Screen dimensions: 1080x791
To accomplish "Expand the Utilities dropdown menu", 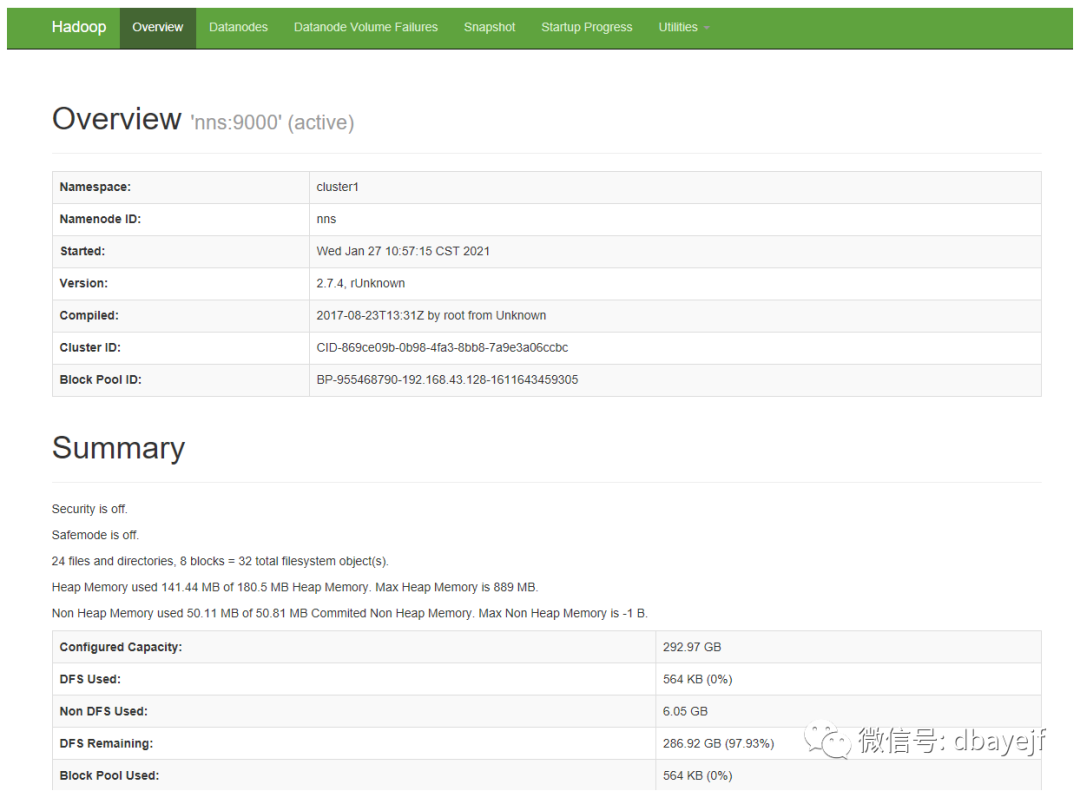I will click(683, 28).
